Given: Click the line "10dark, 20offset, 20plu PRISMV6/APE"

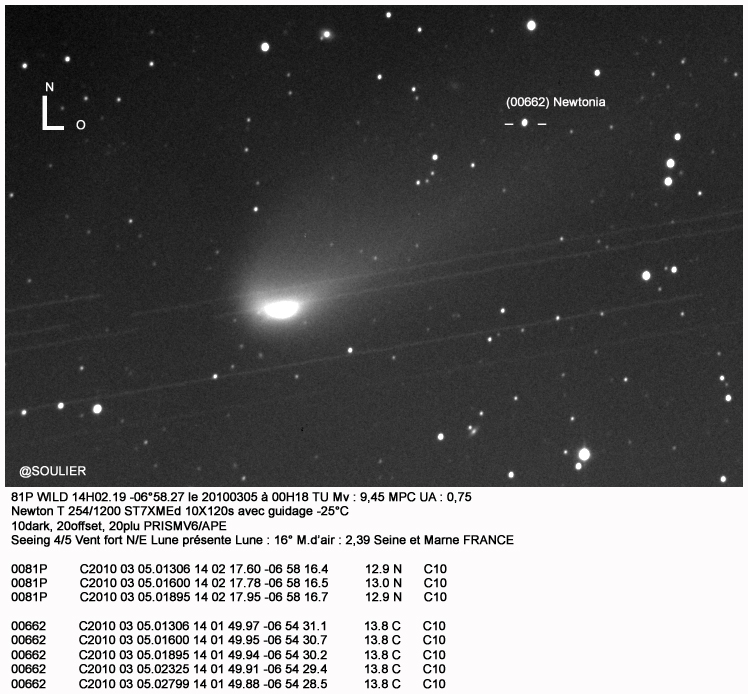Looking at the screenshot, I should tap(119, 526).
